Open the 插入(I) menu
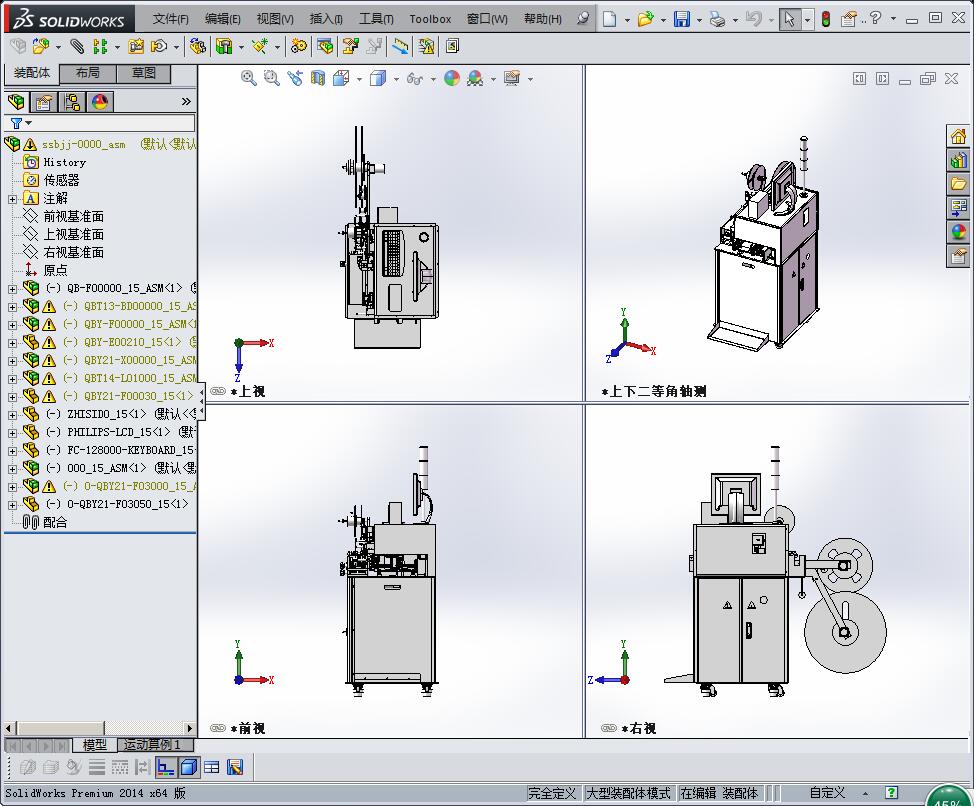Image resolution: width=974 pixels, height=806 pixels. 326,19
